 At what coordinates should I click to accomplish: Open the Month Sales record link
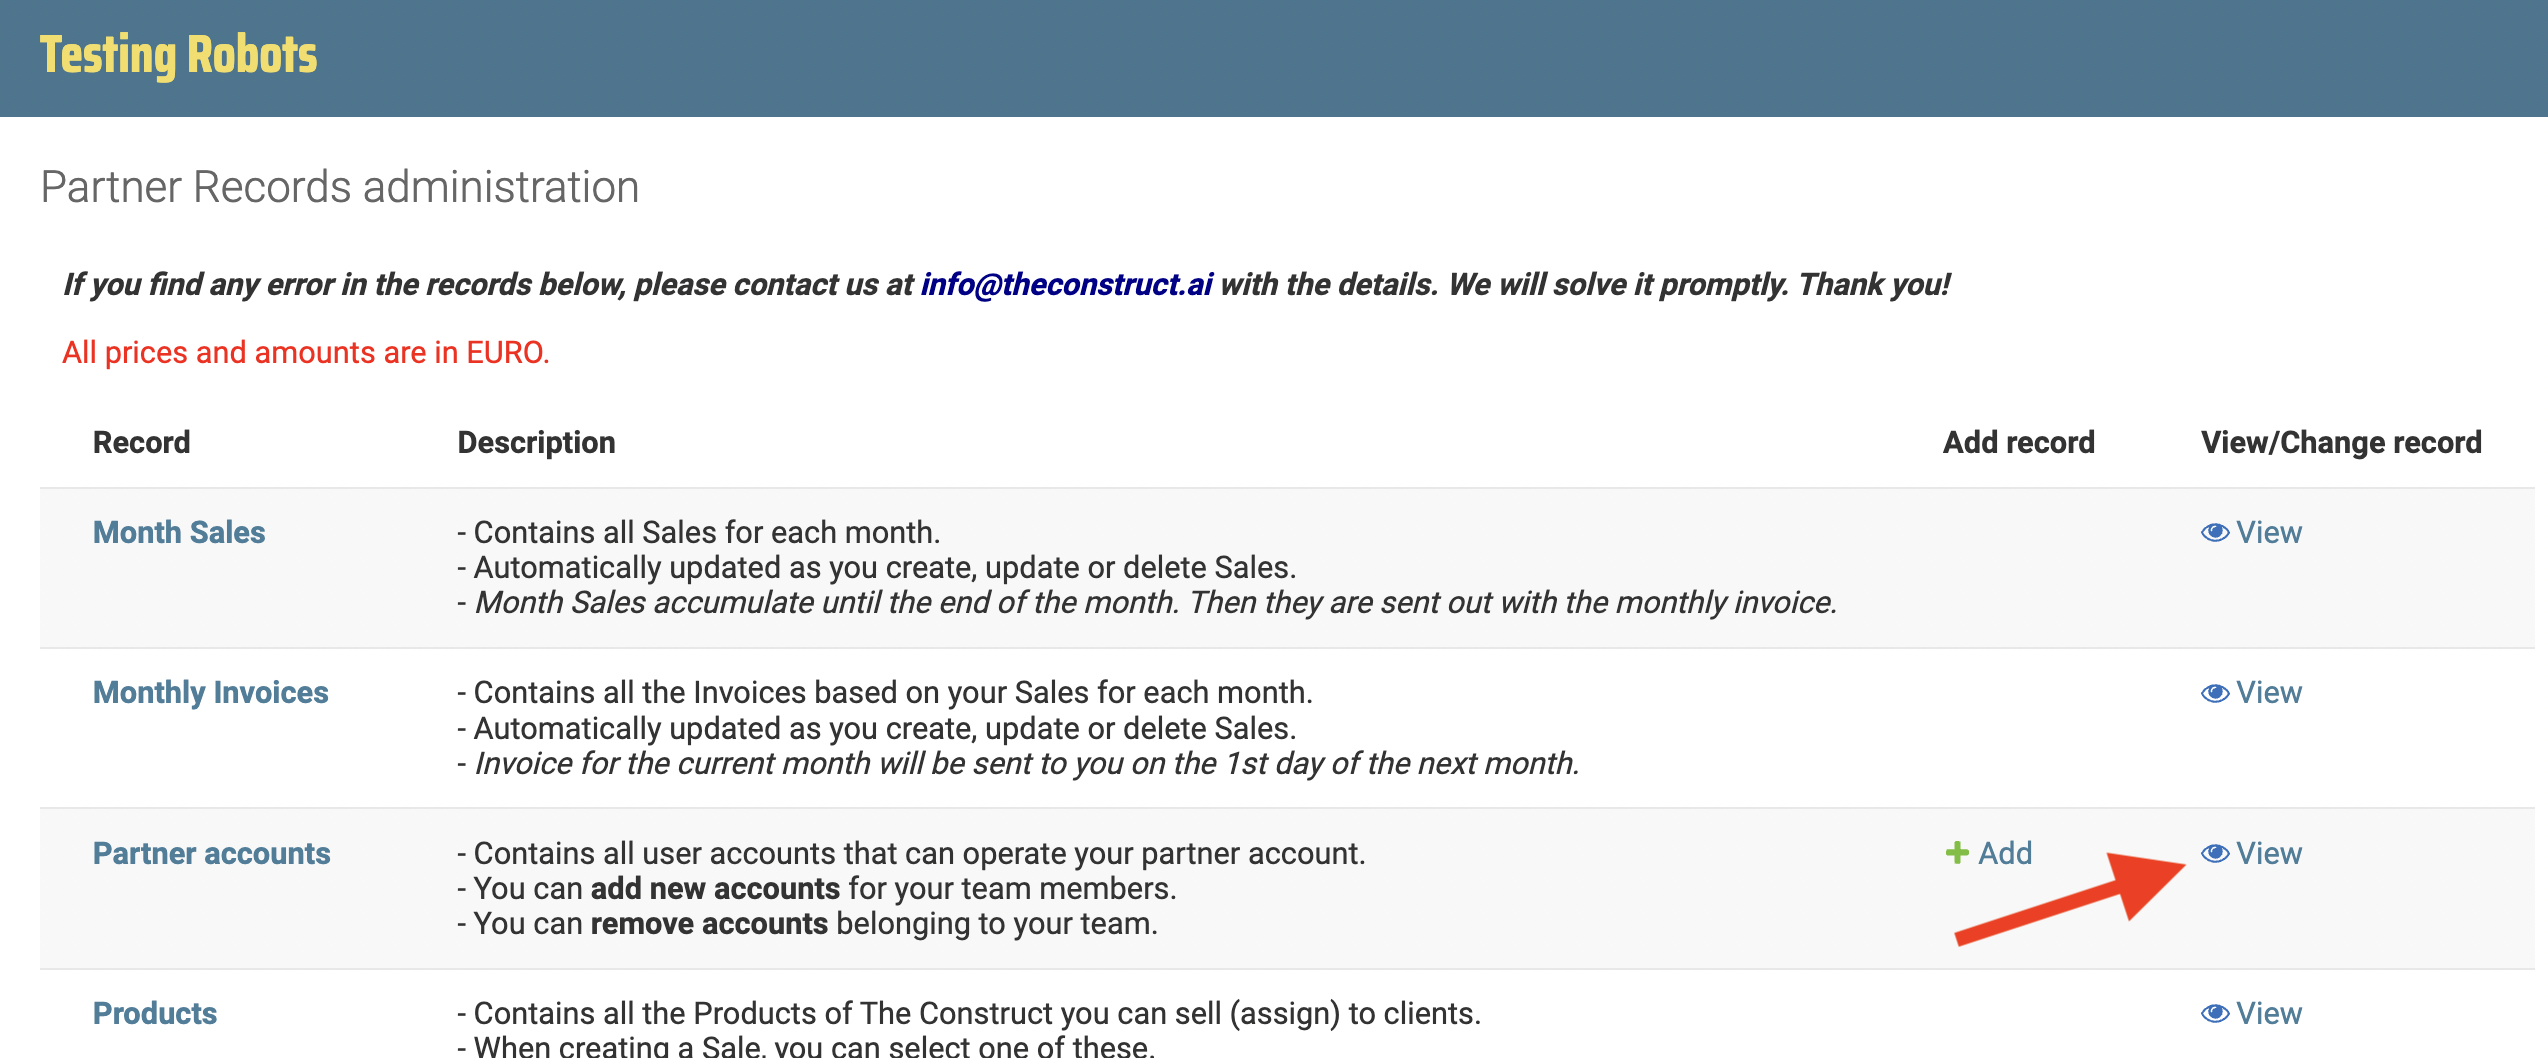(x=179, y=532)
